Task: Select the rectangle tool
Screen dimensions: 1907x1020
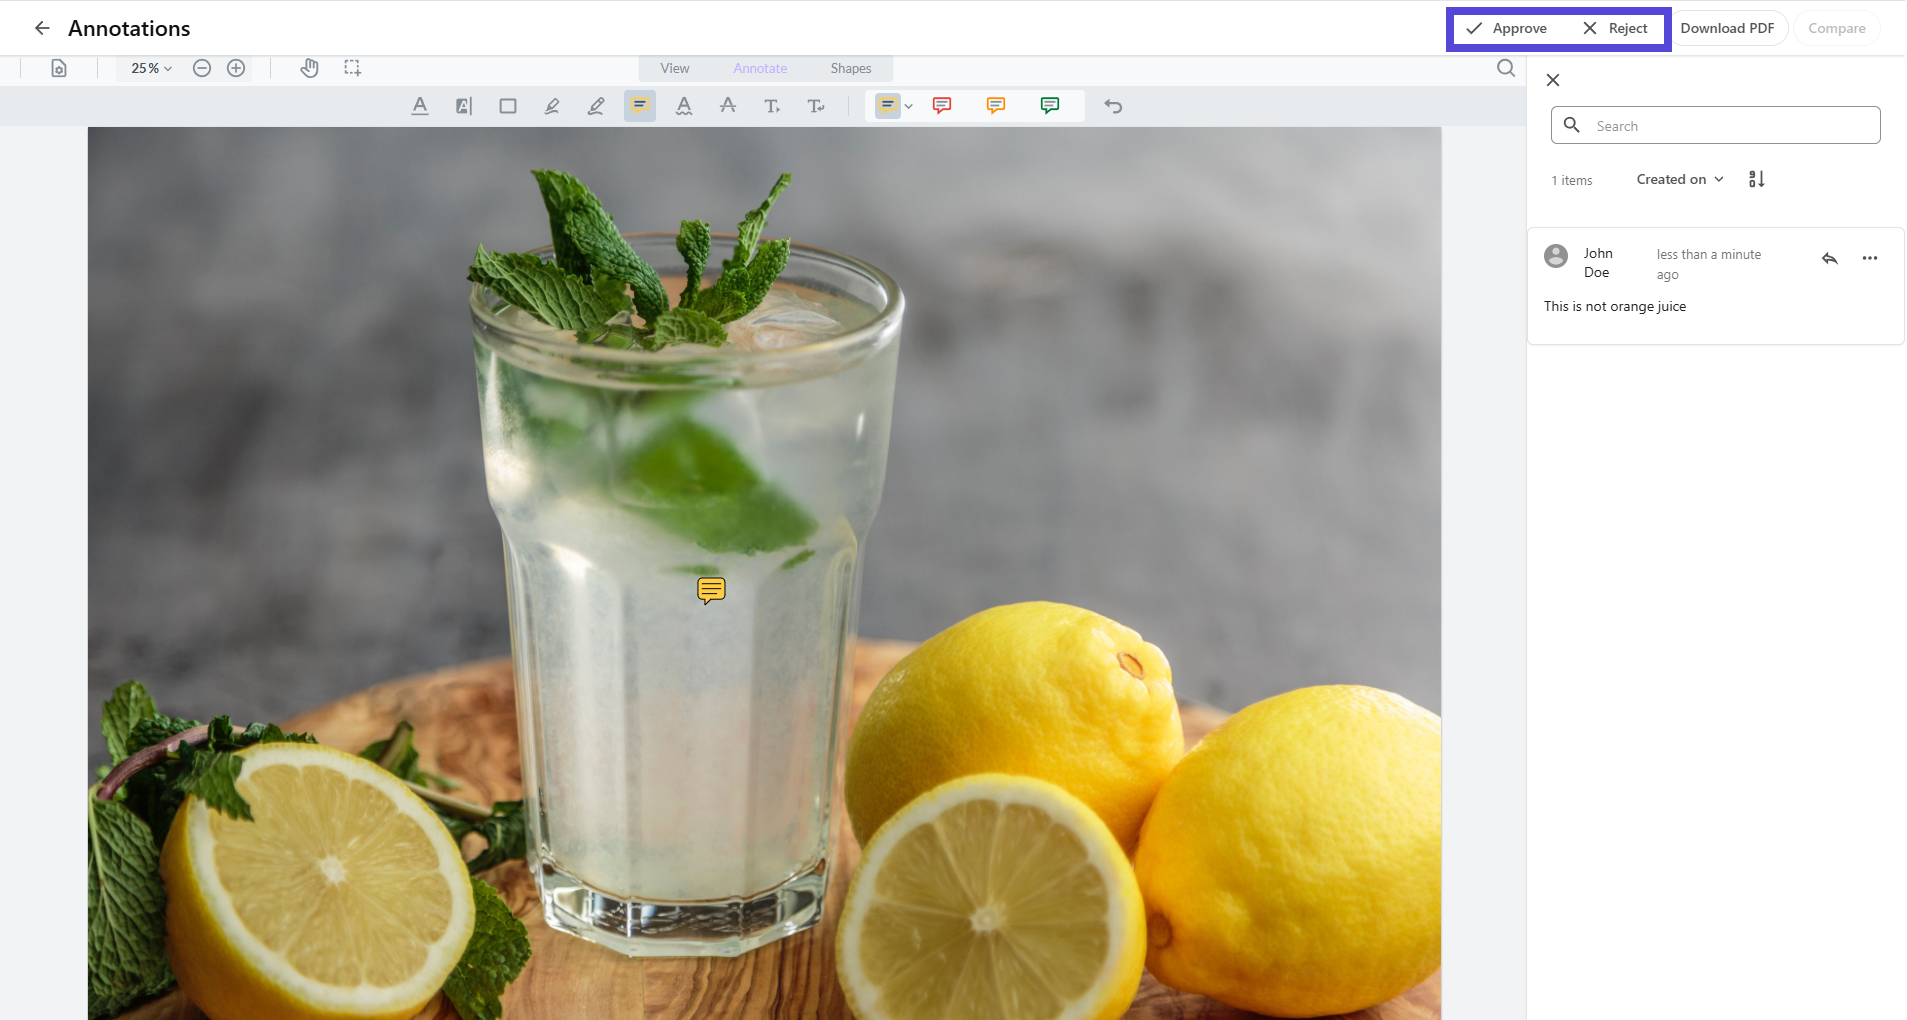Action: pyautogui.click(x=508, y=106)
